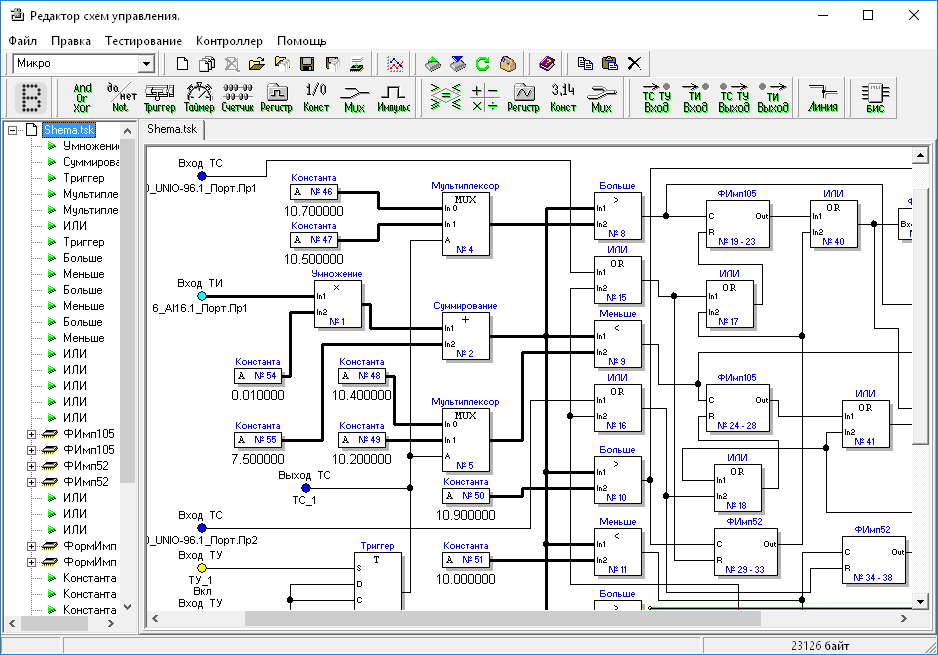Screen dimensions: 938x655
Task: Click the 3,14 Конст constant tool
Action: click(x=563, y=98)
